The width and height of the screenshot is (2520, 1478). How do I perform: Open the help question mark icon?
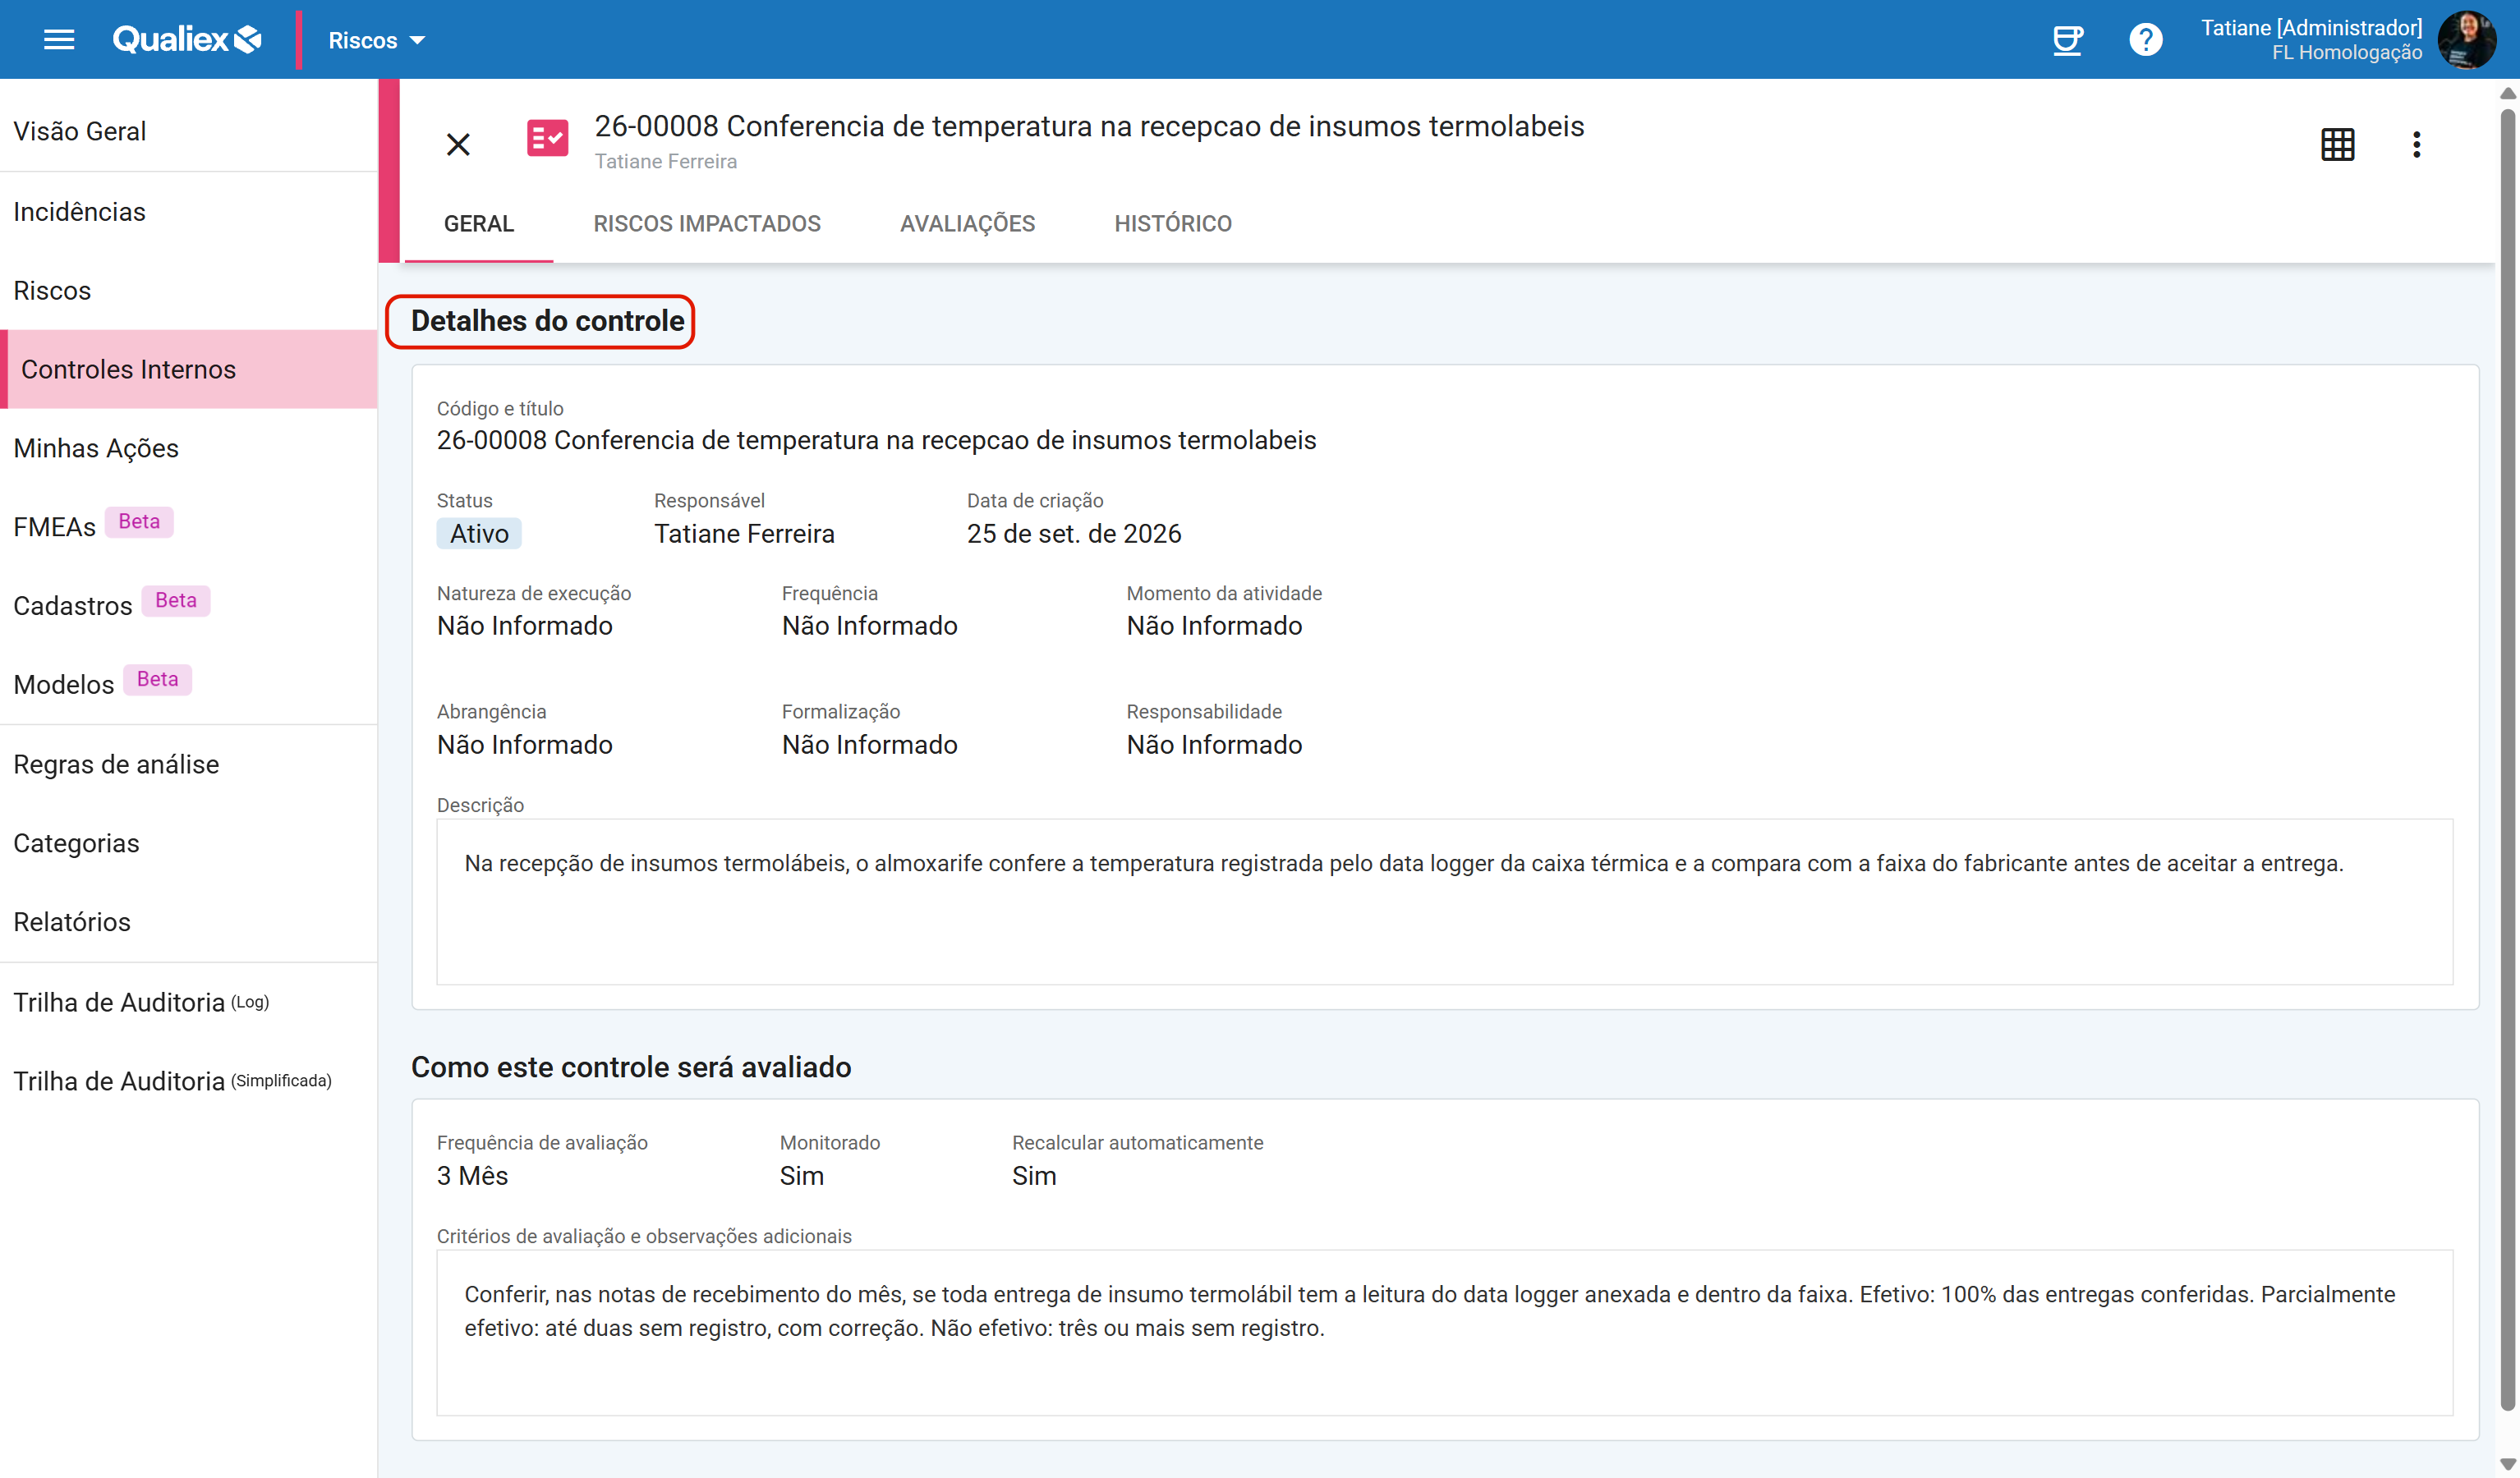2145,40
